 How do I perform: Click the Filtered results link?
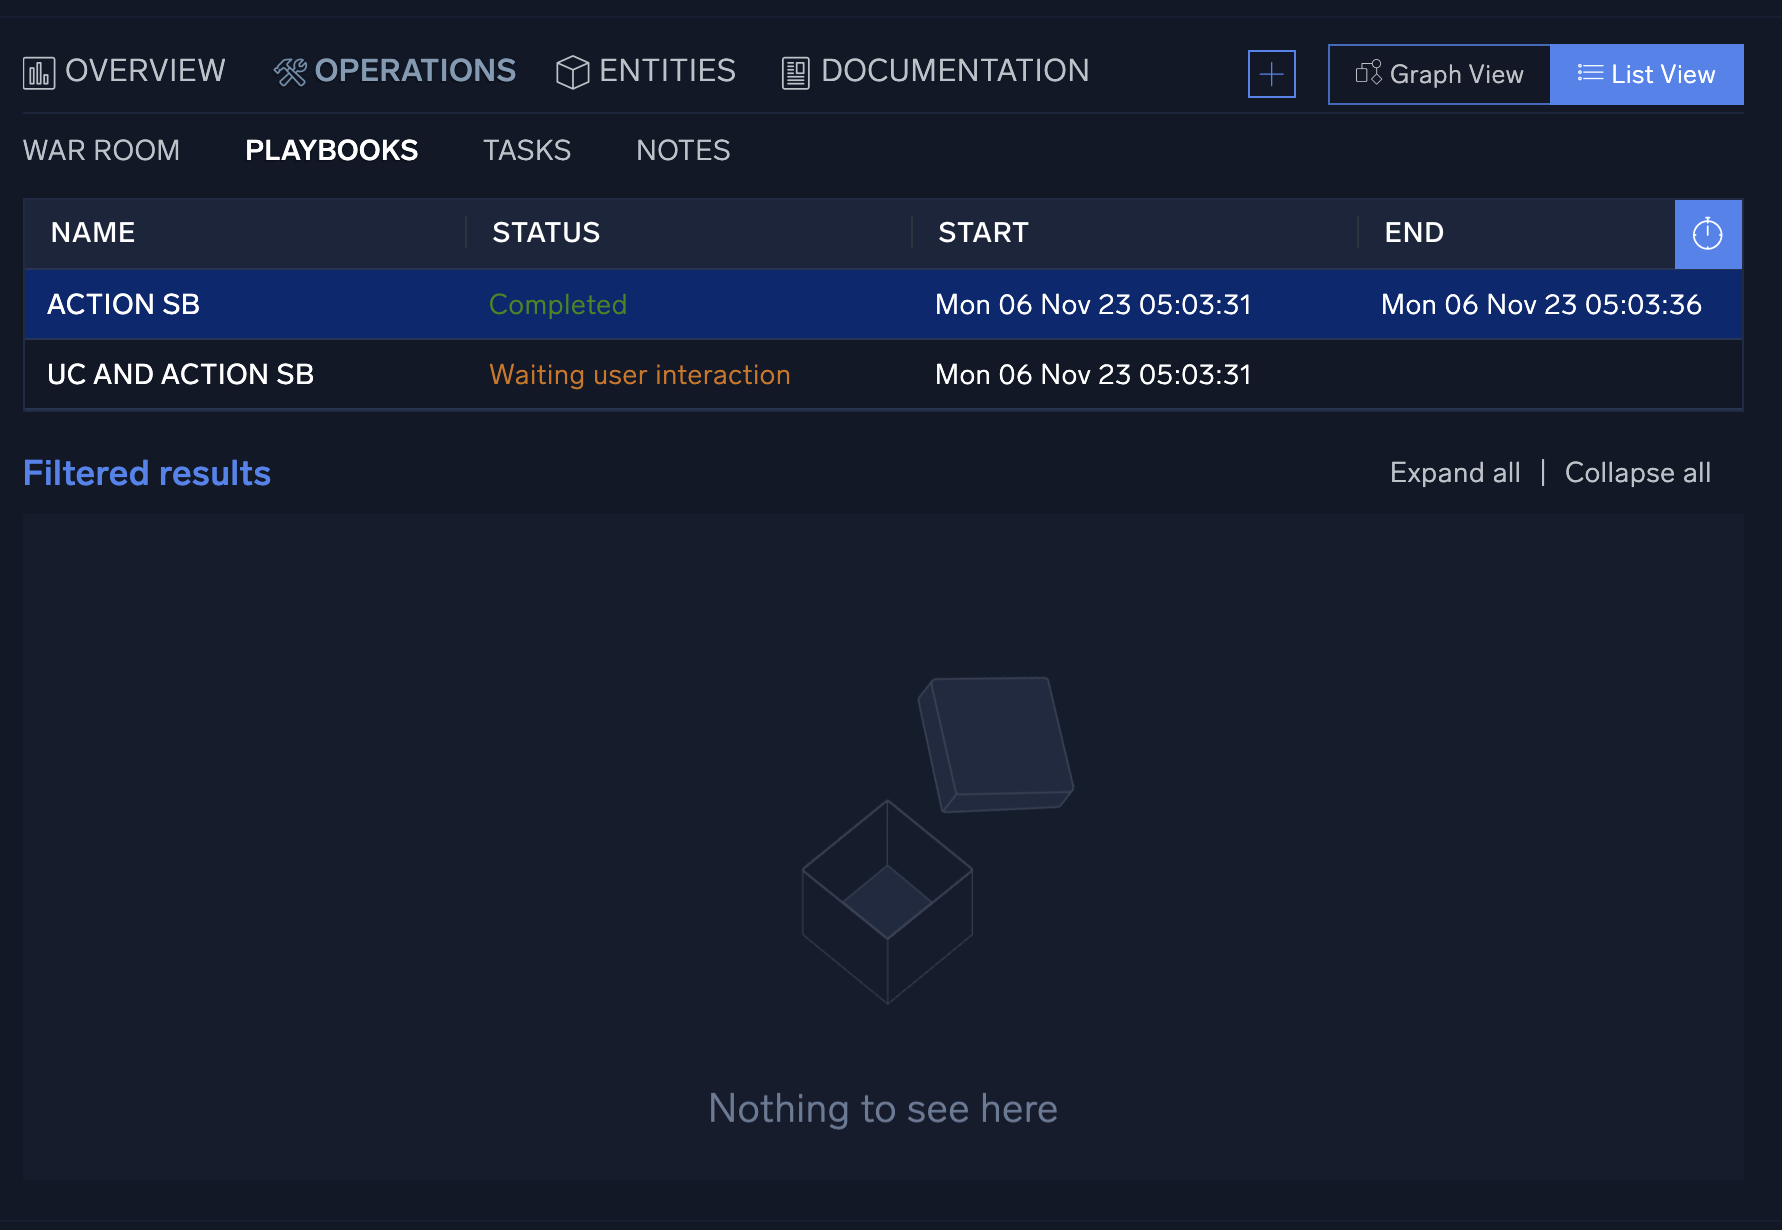click(147, 472)
